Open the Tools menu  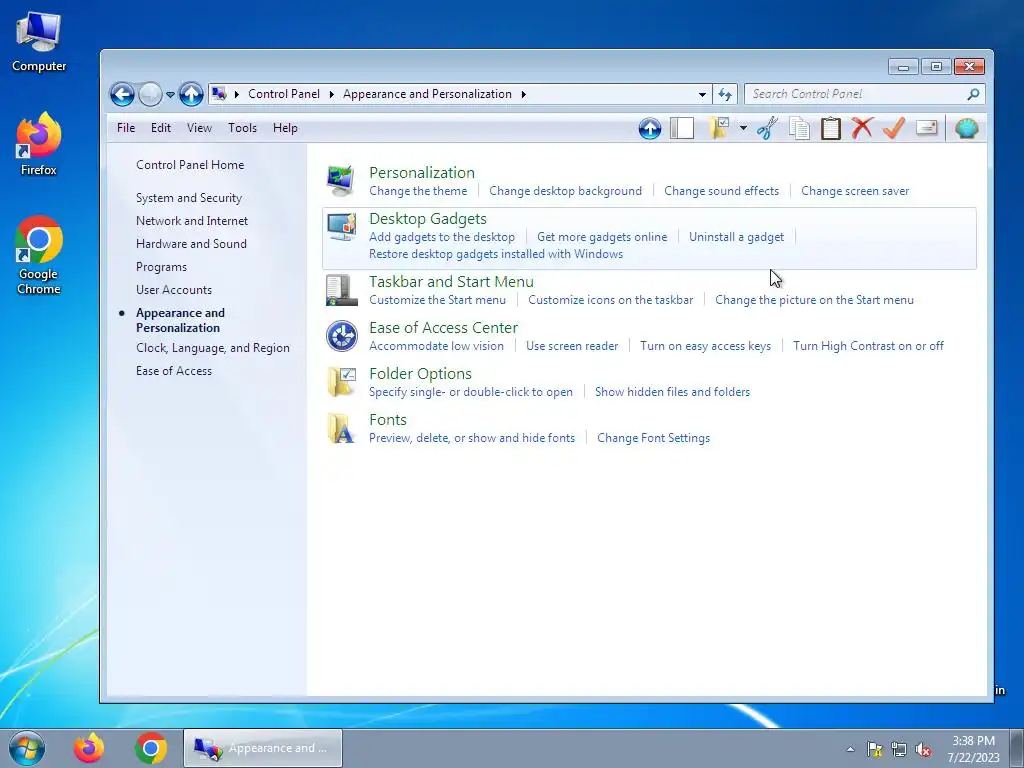tap(242, 128)
